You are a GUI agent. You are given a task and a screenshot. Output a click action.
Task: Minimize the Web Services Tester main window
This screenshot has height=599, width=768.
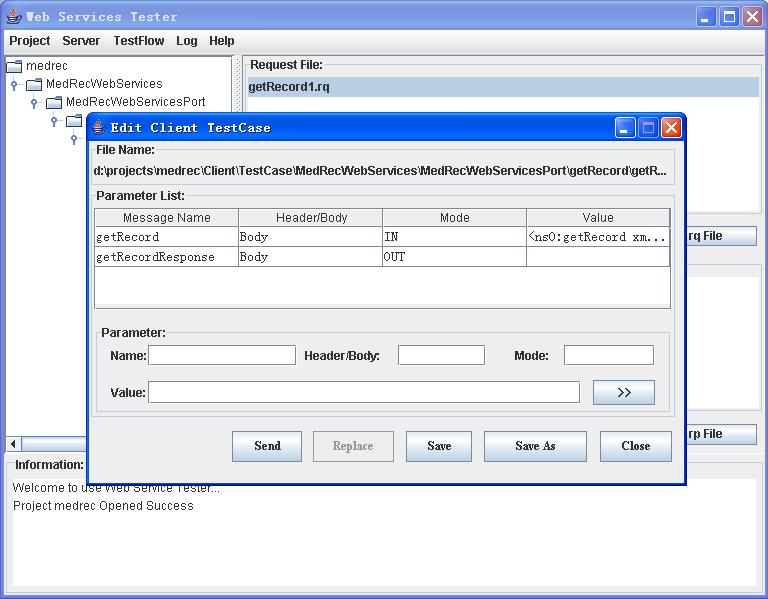point(706,17)
